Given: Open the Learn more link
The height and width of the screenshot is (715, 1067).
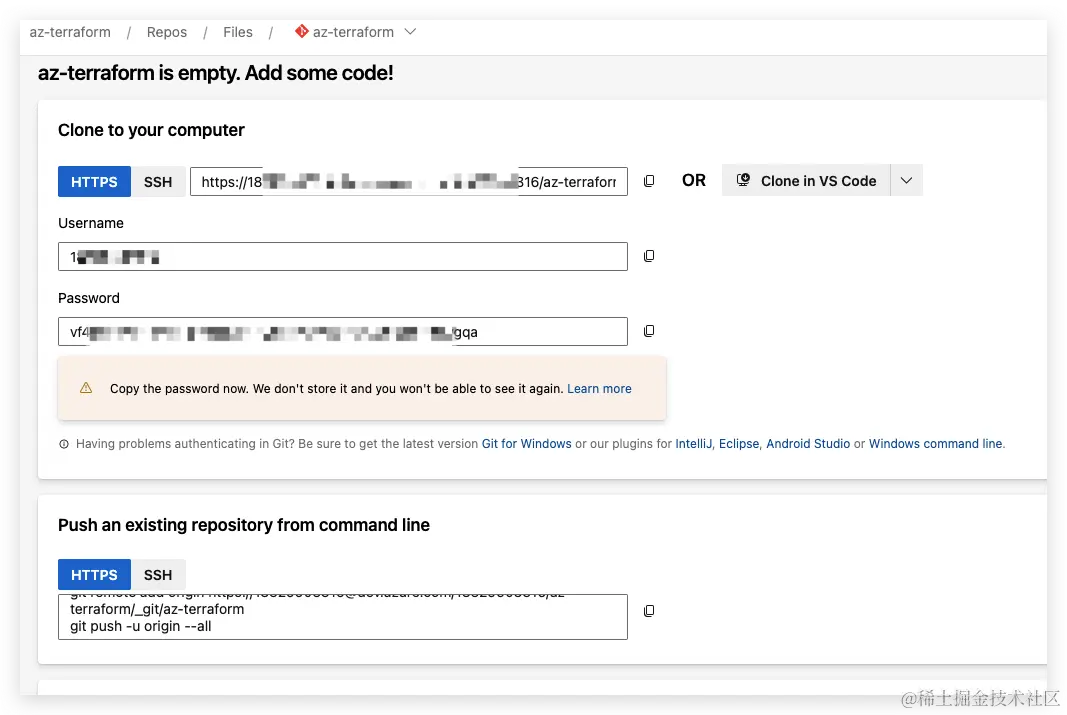Looking at the screenshot, I should 600,388.
